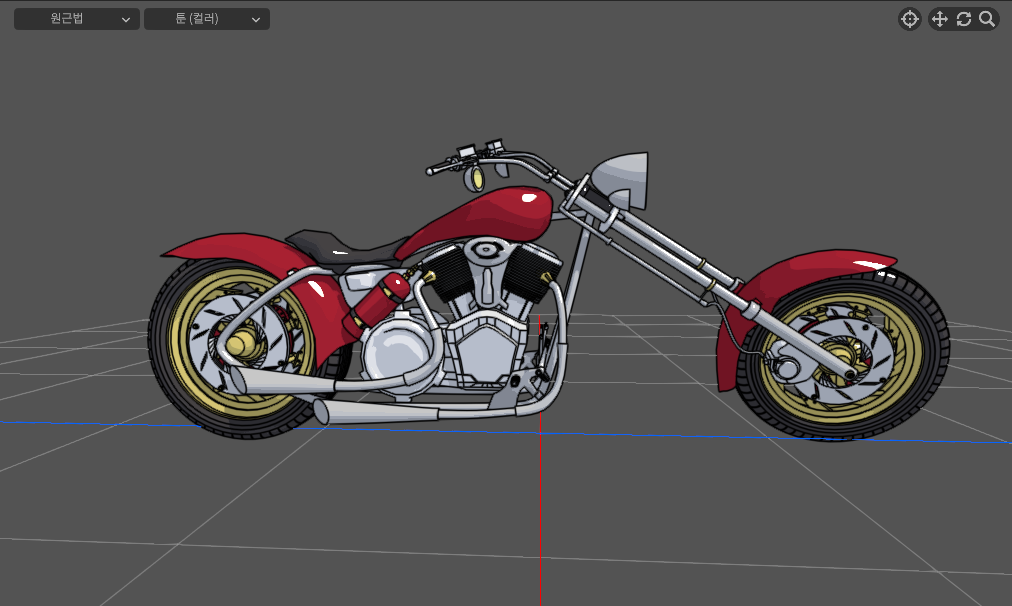Open the 툰 (컬러) render style dropdown
Viewport: 1012px width, 606px height.
point(206,19)
